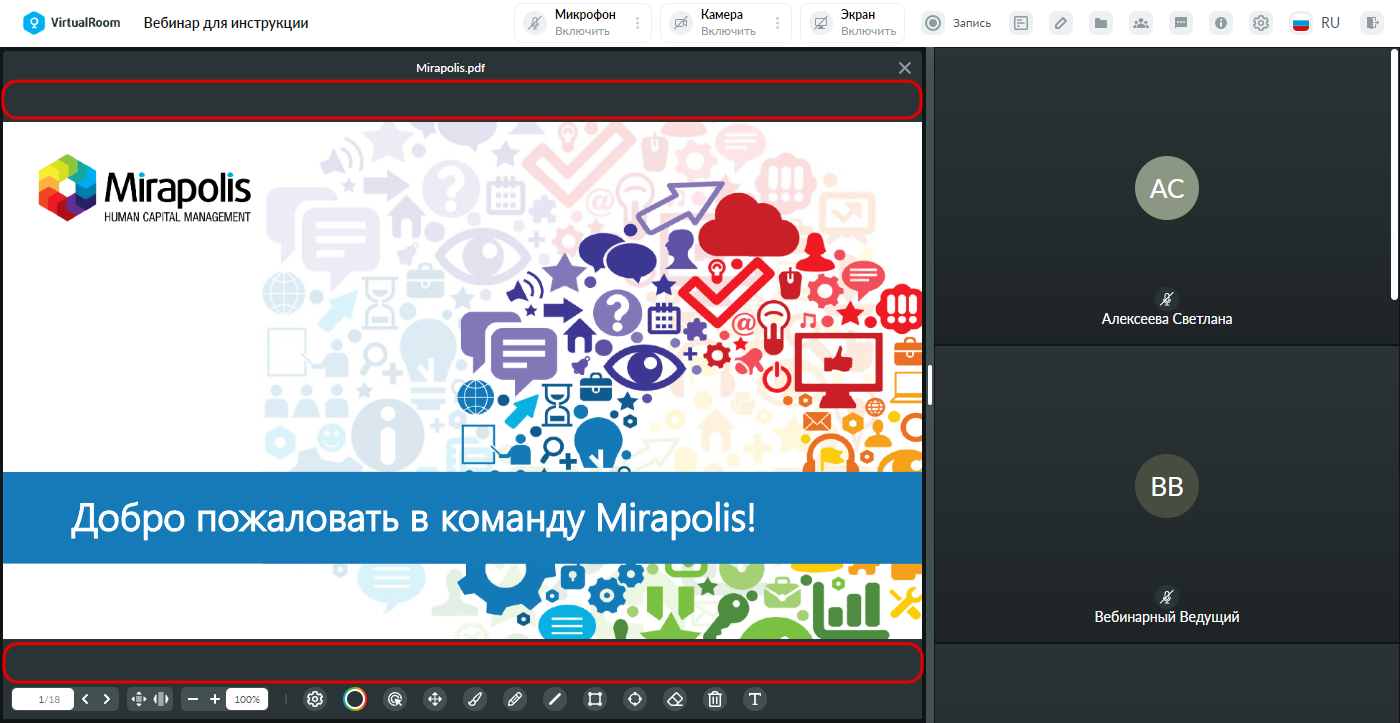Select the rectangle shape tool
This screenshot has width=1400, height=723.
(x=595, y=699)
